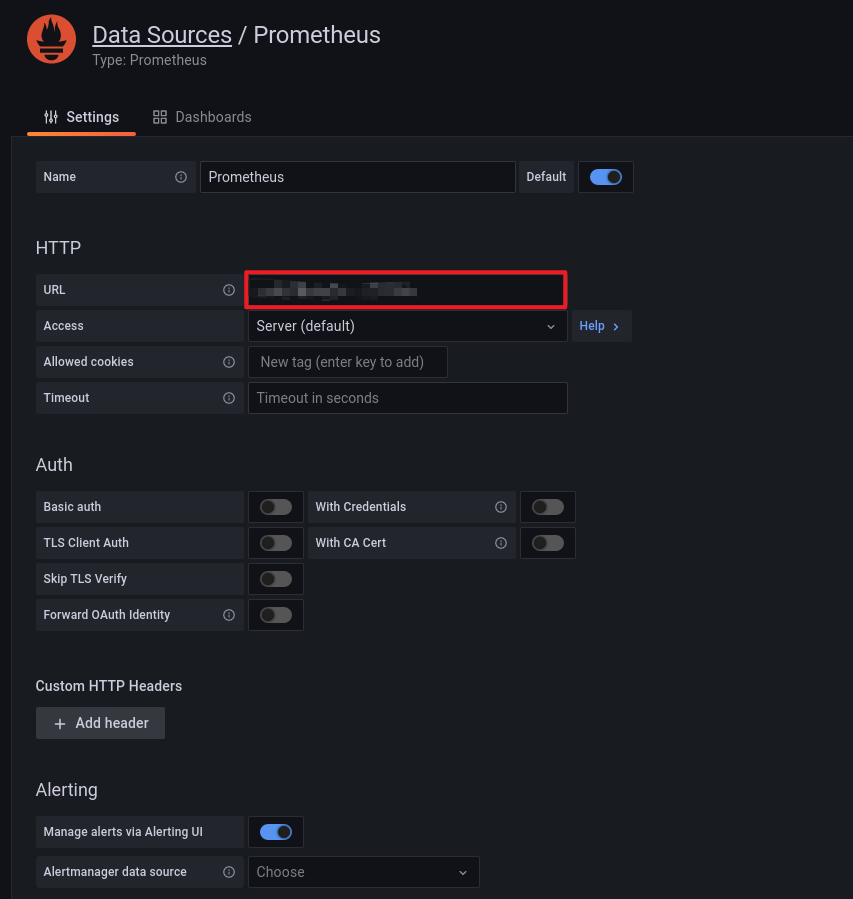
Task: Click the Skip TLS Verify label
Action: point(85,579)
